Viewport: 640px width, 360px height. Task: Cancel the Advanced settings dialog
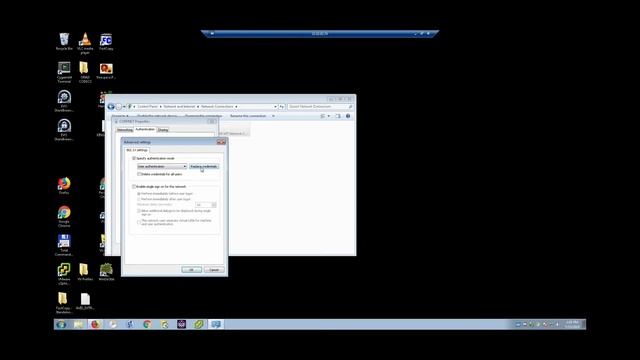[214, 270]
